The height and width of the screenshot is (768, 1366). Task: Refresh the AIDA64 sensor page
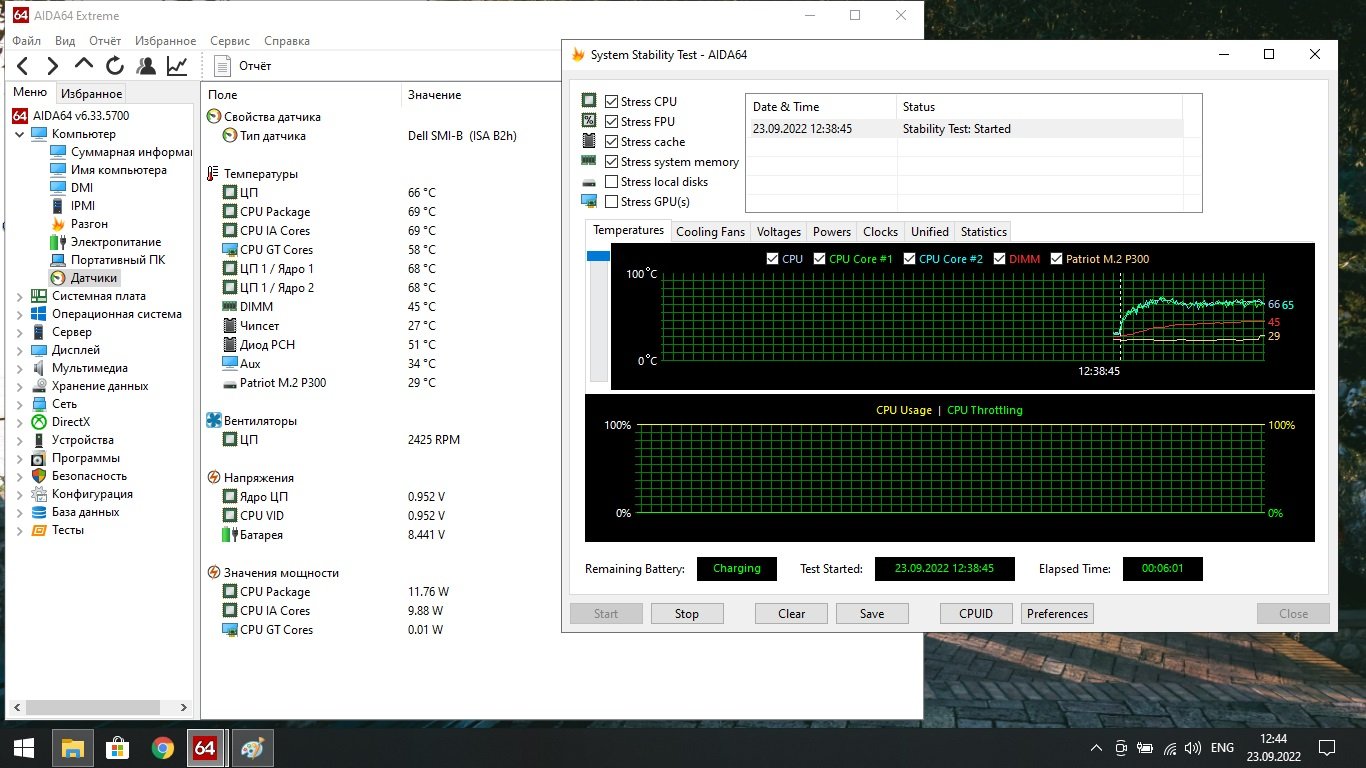click(x=115, y=66)
